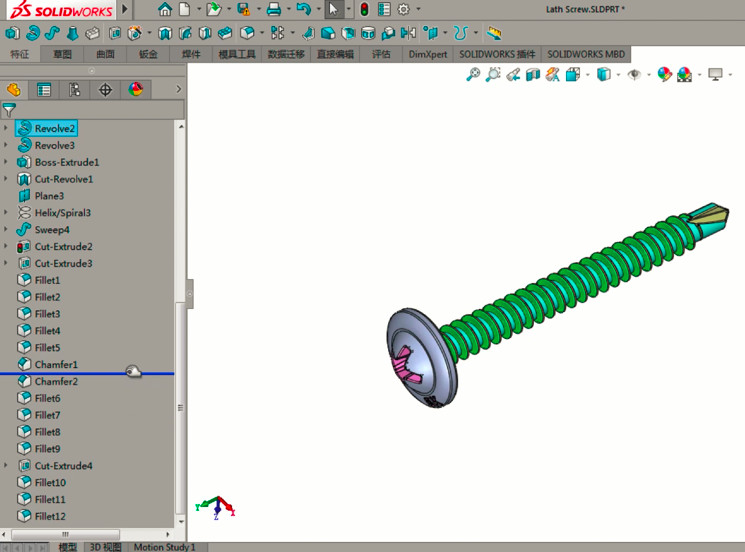Open the SOLIDWORKS MBD ribbon tab

pyautogui.click(x=586, y=54)
